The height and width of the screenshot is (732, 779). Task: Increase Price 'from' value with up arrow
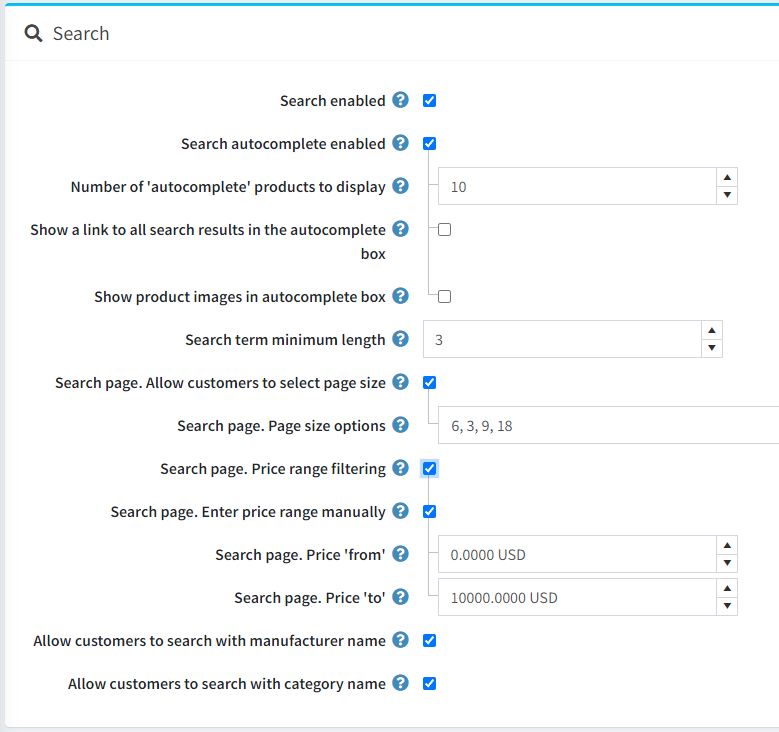tap(727, 545)
